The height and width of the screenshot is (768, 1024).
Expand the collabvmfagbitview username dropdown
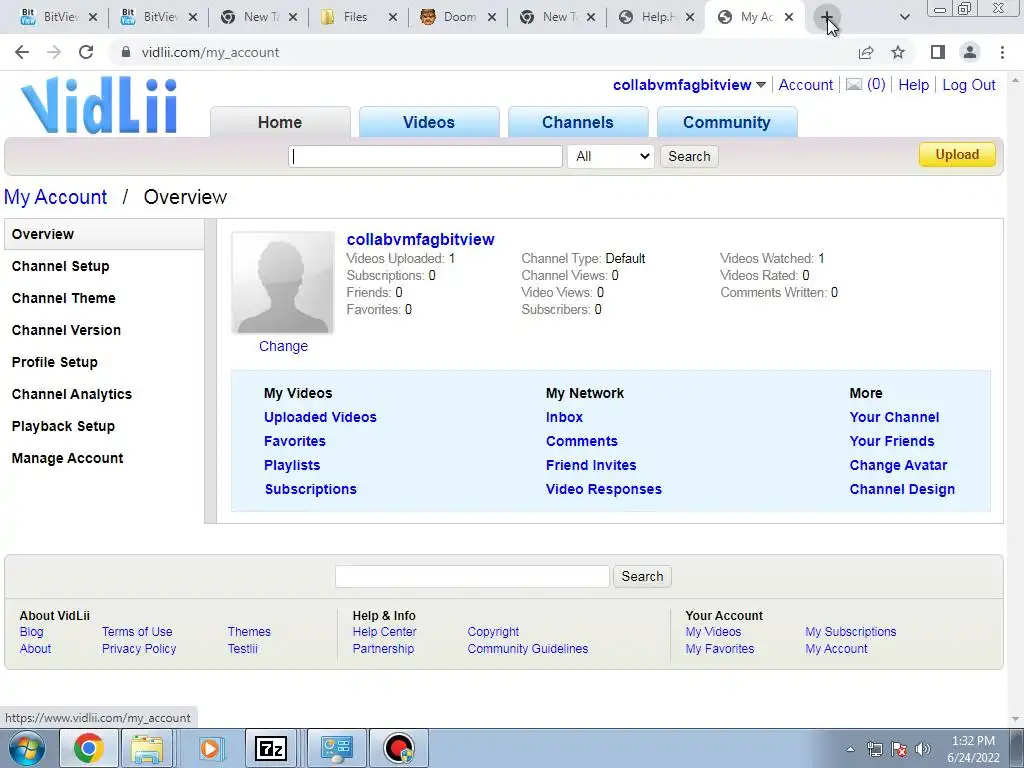click(x=761, y=85)
